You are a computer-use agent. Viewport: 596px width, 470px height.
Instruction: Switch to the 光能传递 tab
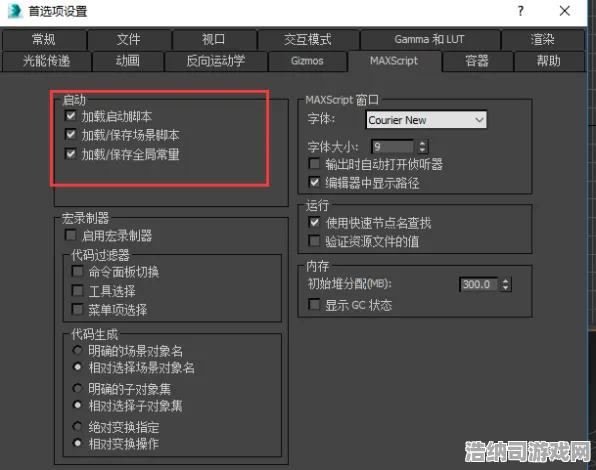pyautogui.click(x=46, y=61)
